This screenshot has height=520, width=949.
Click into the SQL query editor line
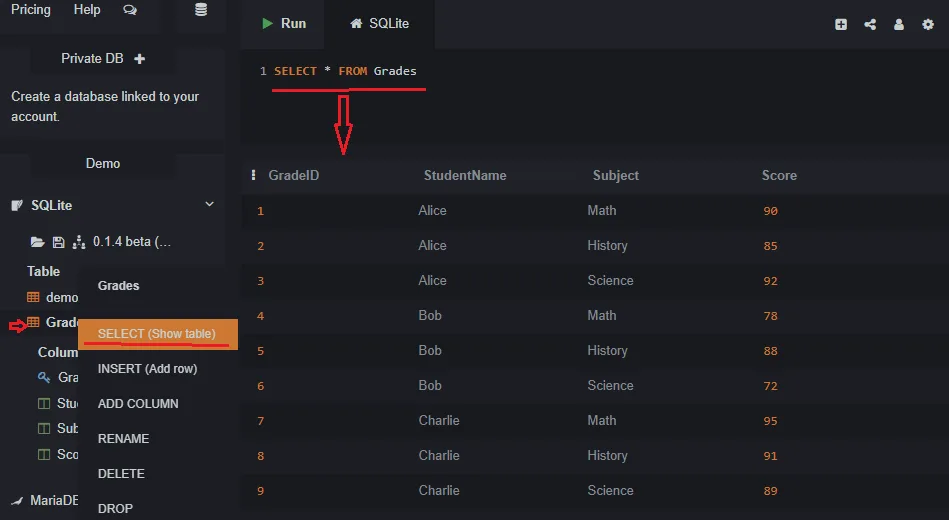click(x=593, y=71)
